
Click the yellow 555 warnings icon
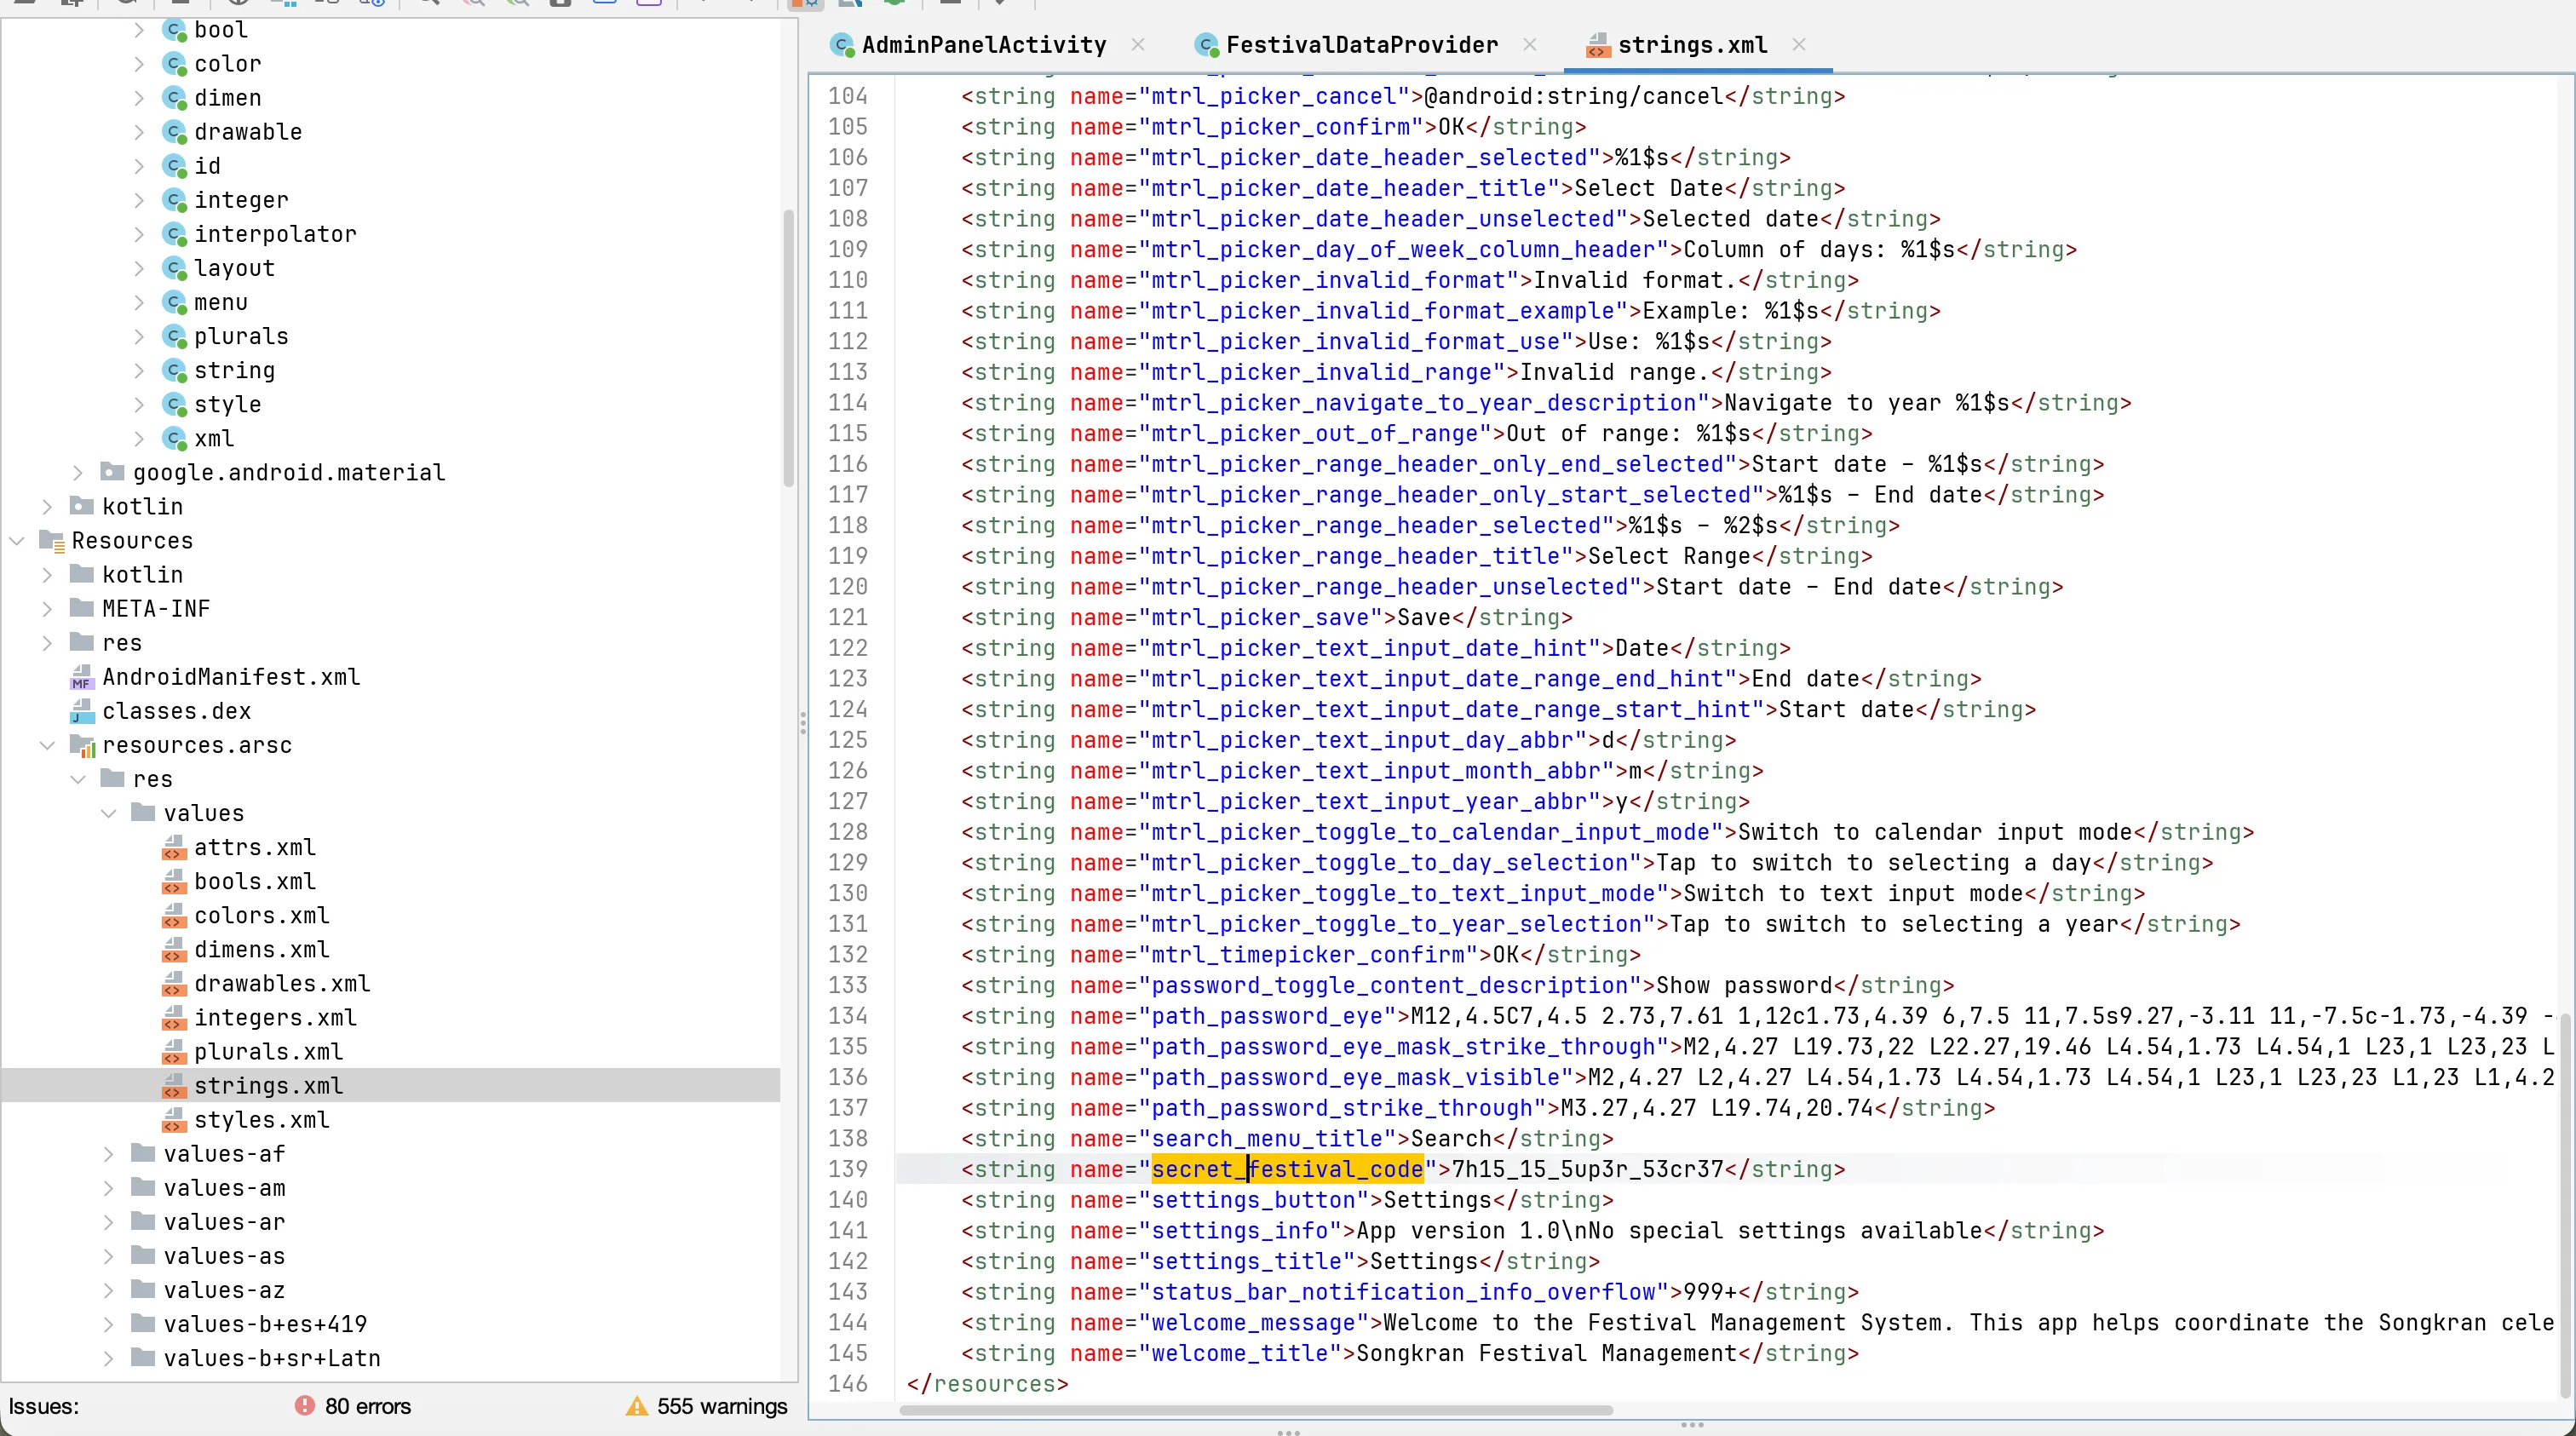pyautogui.click(x=636, y=1405)
